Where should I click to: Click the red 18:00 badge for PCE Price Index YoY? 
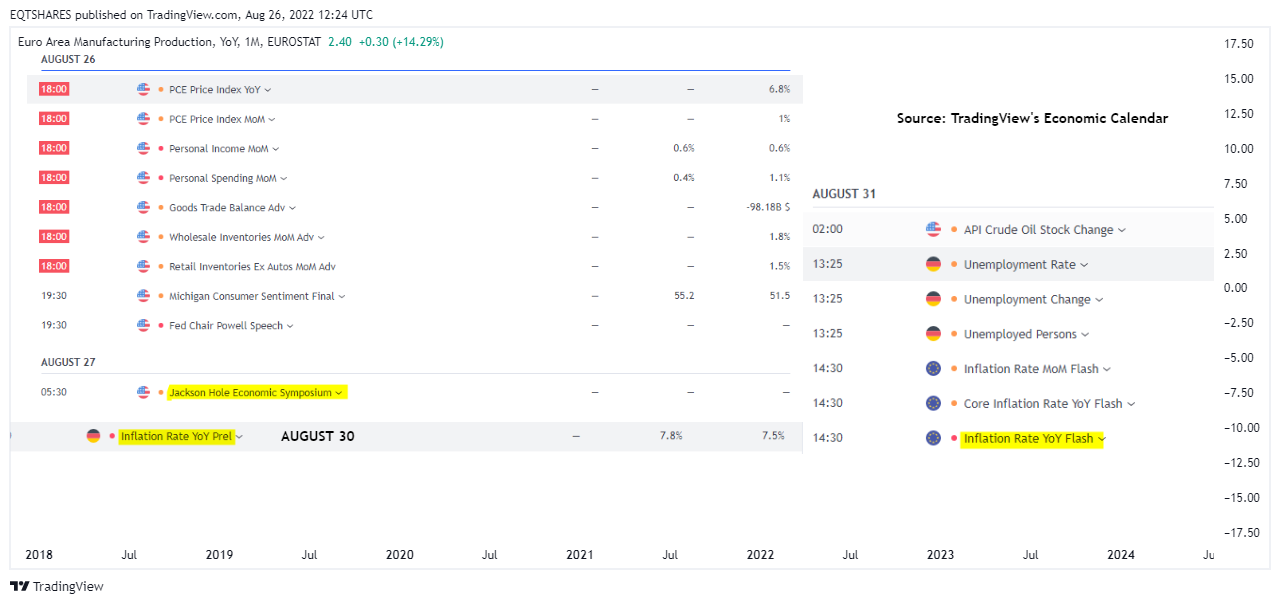(53, 89)
